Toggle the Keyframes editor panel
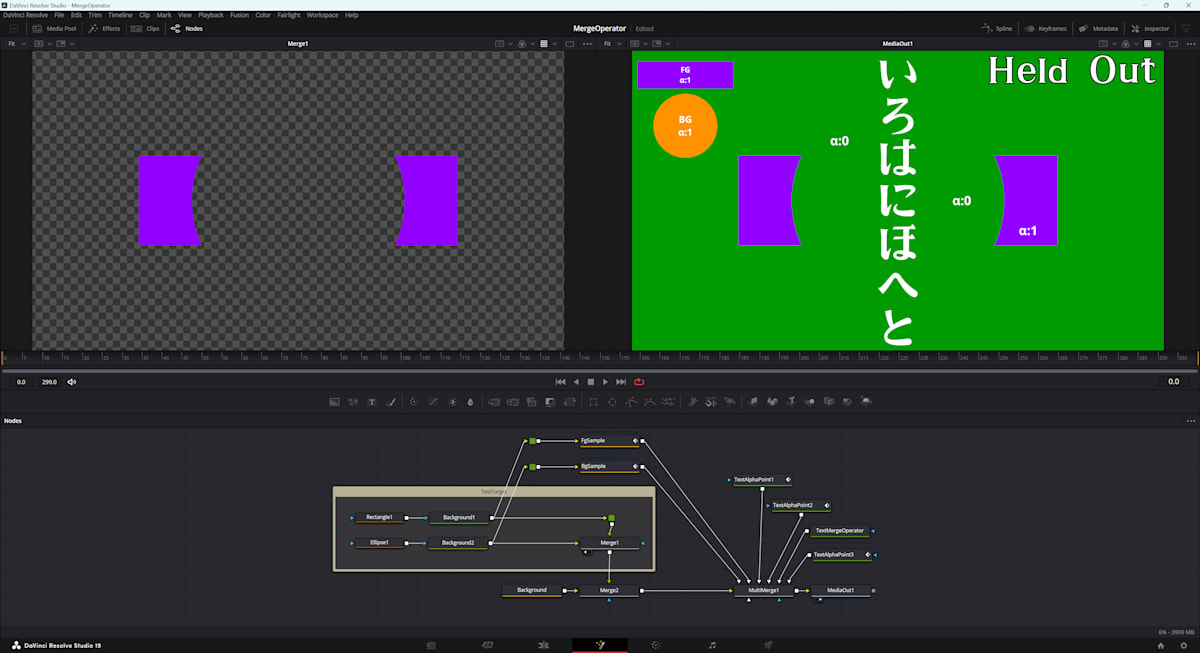 (x=1047, y=28)
